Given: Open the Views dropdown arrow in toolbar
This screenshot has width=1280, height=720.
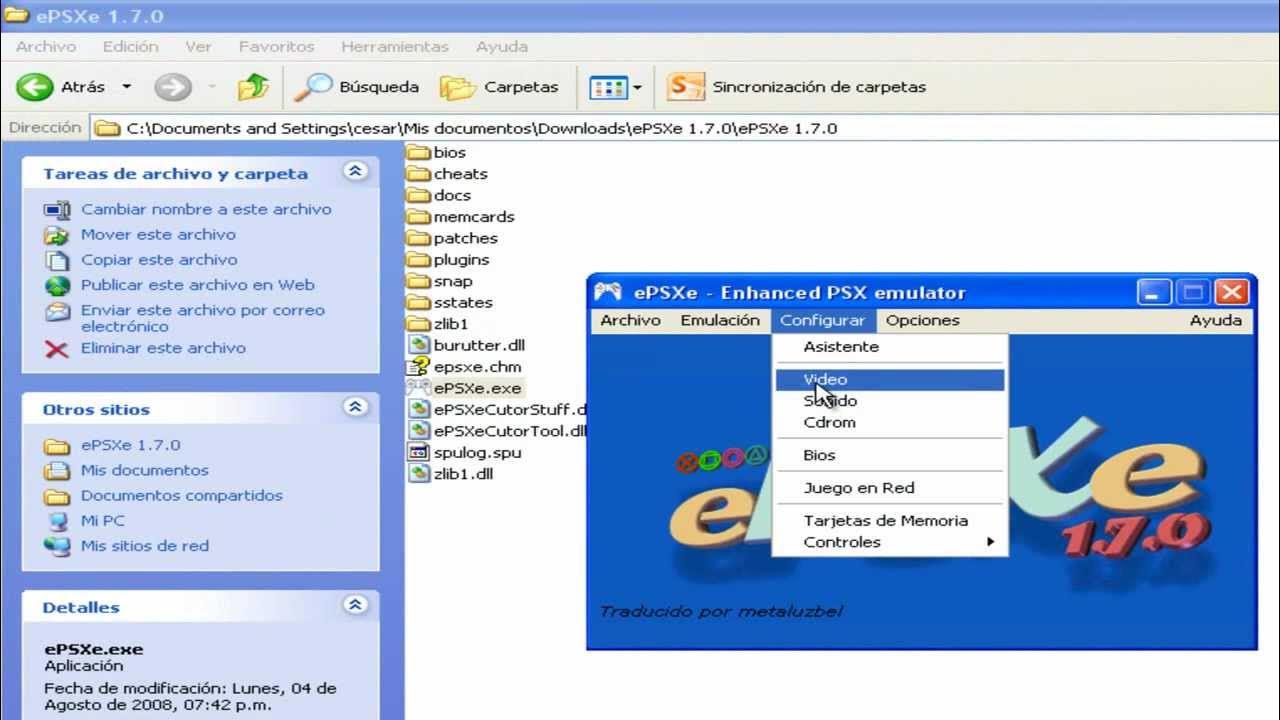Looking at the screenshot, I should click(637, 88).
